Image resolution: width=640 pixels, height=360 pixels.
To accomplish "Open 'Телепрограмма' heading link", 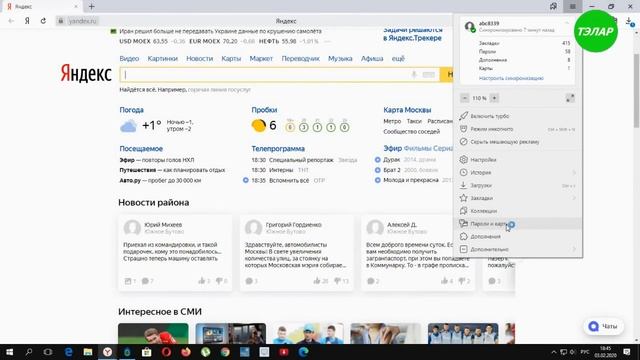I will click(x=278, y=149).
